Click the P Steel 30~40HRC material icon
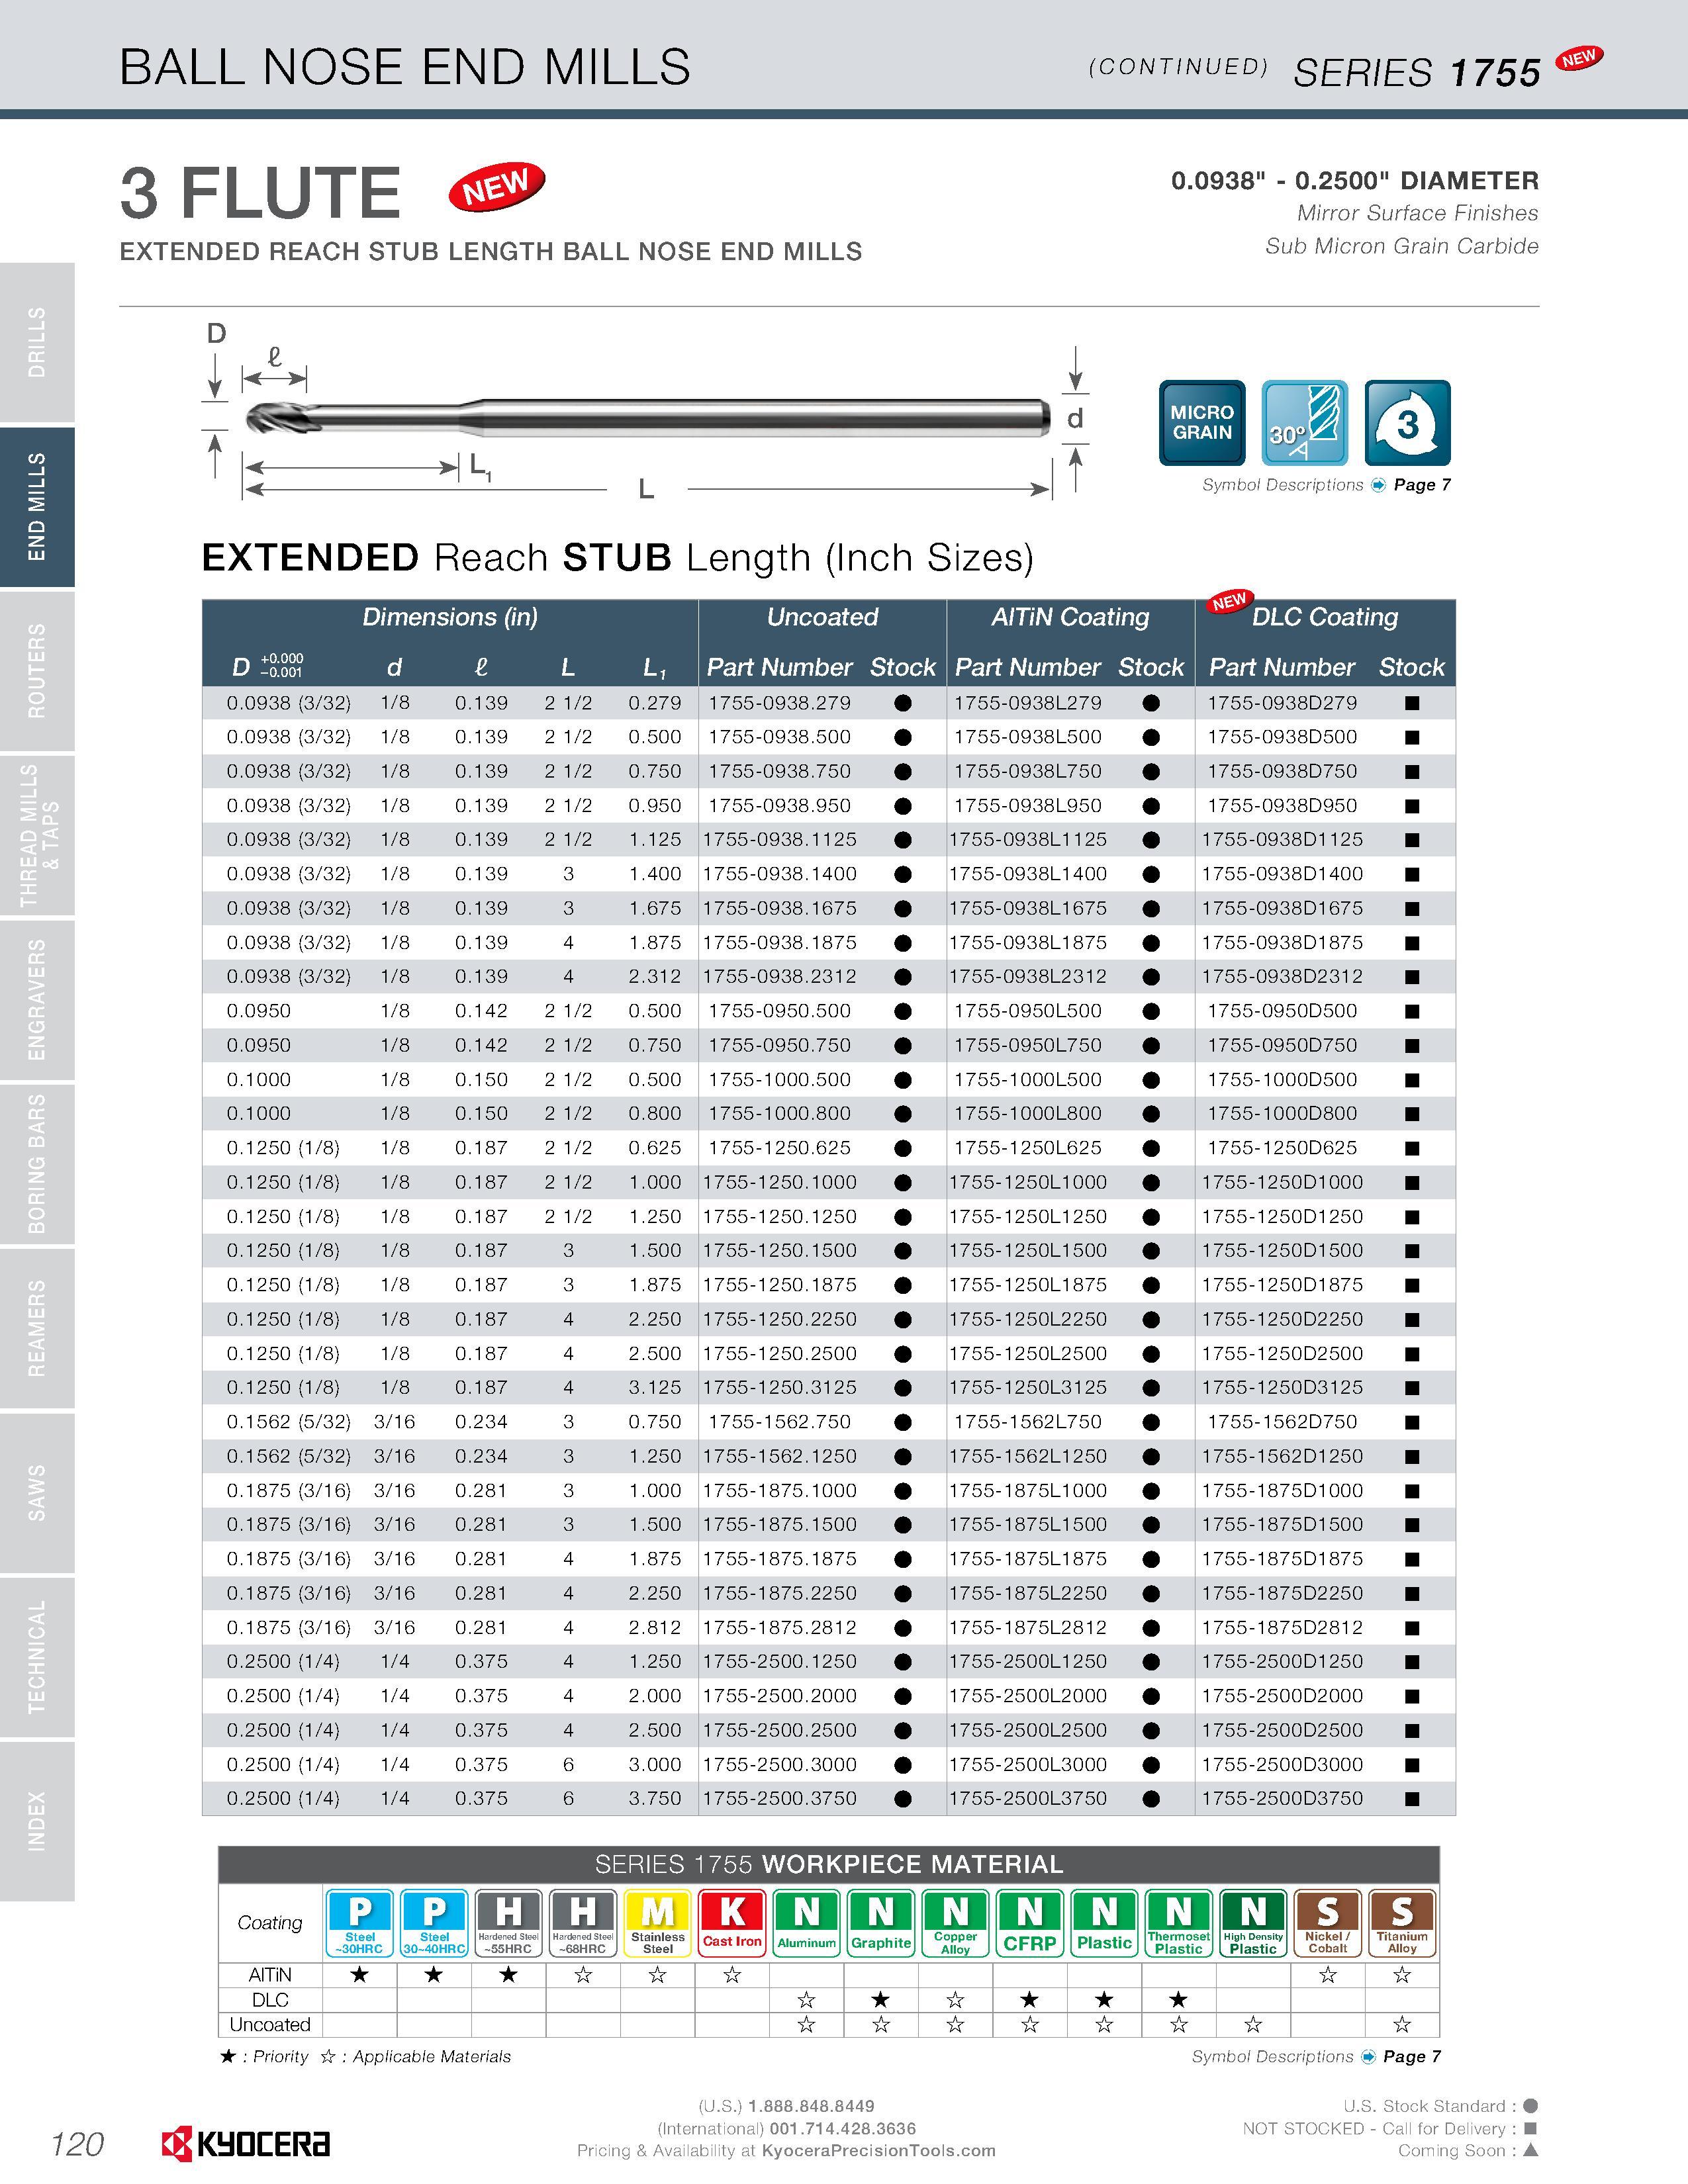The image size is (1688, 2184). [434, 1923]
